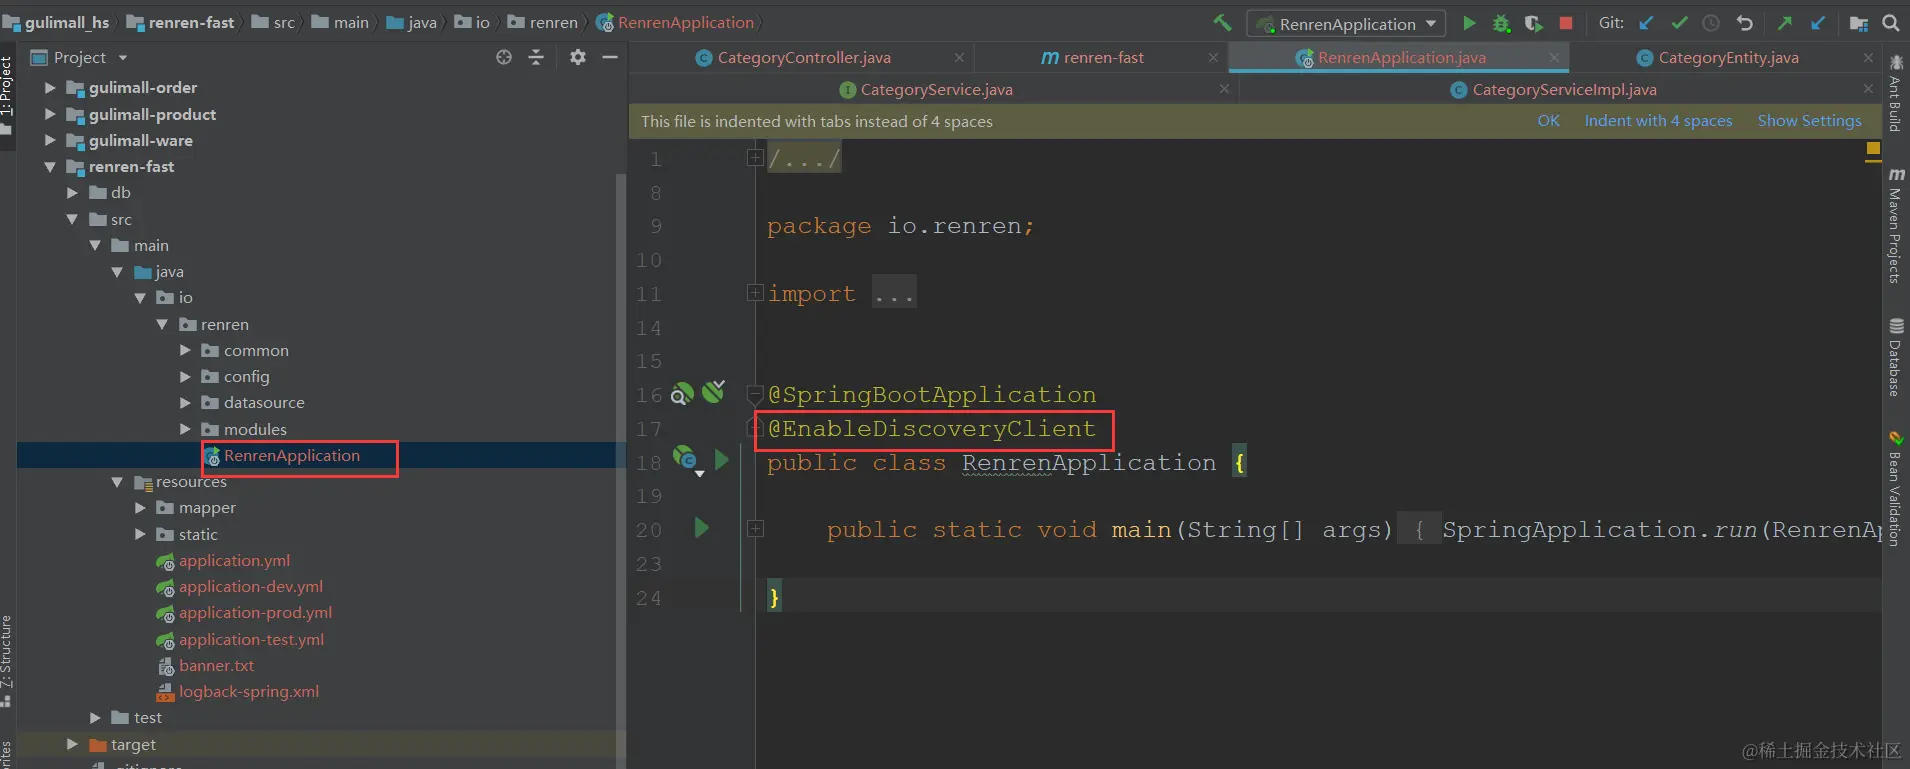
Task: Collapse the resources folder
Action: coord(117,482)
